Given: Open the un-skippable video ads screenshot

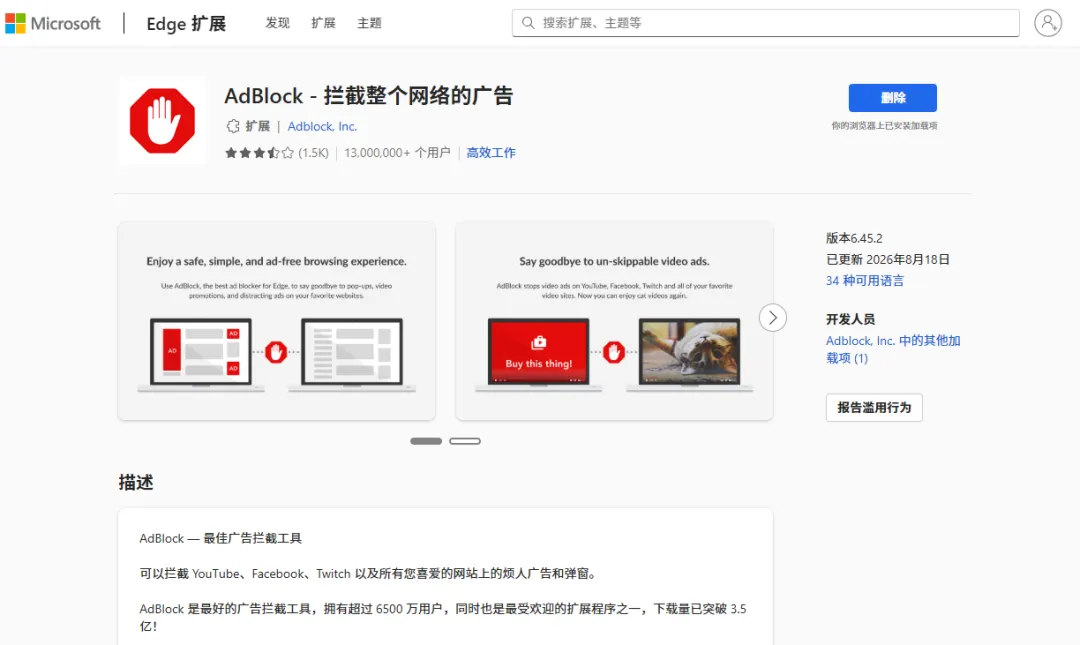Looking at the screenshot, I should [x=614, y=321].
